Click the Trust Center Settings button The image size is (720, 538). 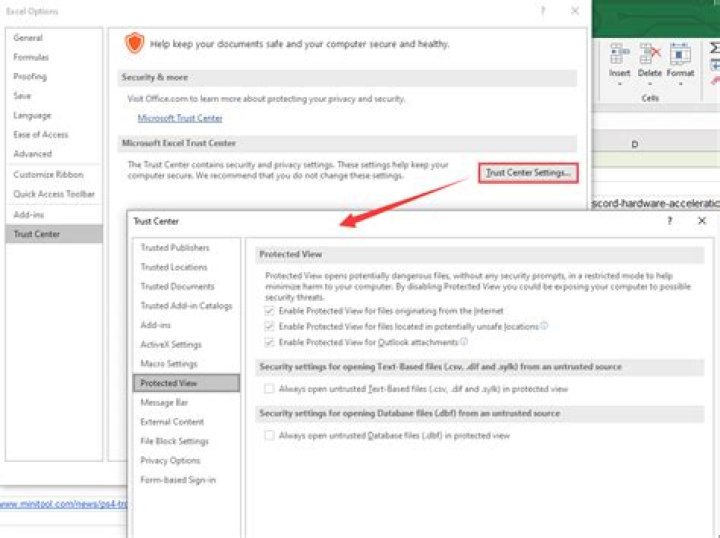coord(528,173)
